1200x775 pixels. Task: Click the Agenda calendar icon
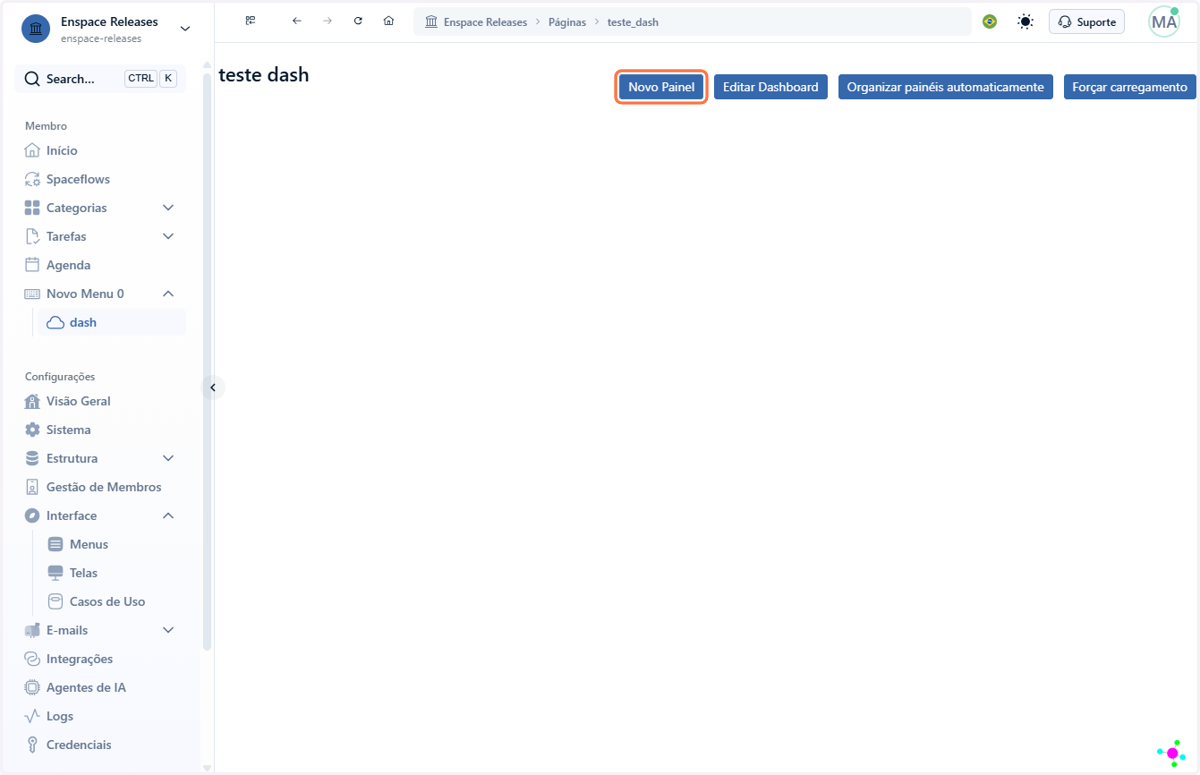32,265
